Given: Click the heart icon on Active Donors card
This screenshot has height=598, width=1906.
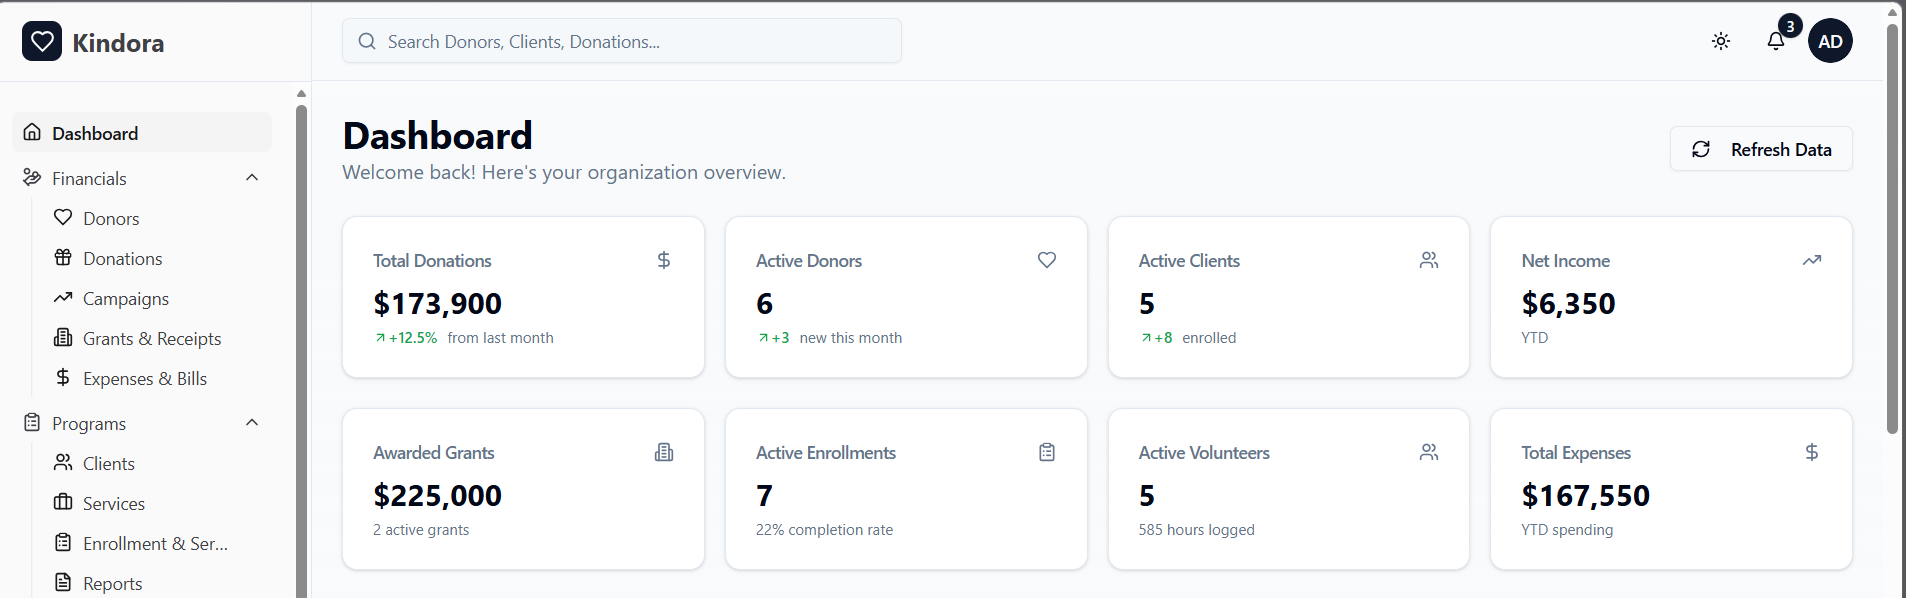Looking at the screenshot, I should (1047, 260).
